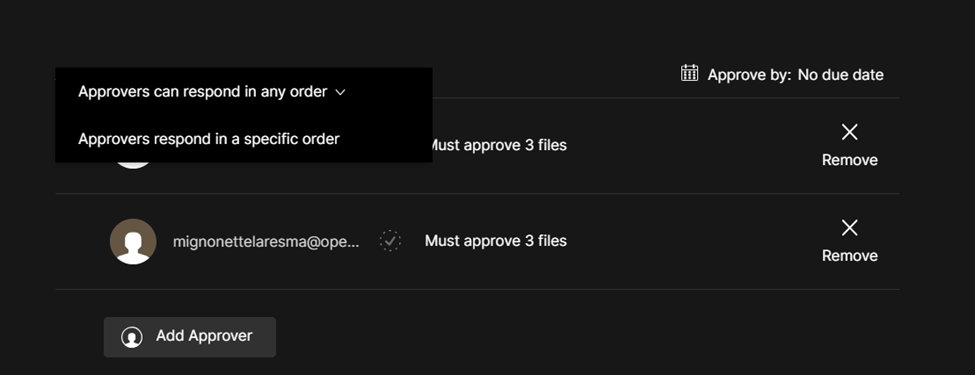
Task: Click the Add Approver button
Action: click(x=190, y=336)
